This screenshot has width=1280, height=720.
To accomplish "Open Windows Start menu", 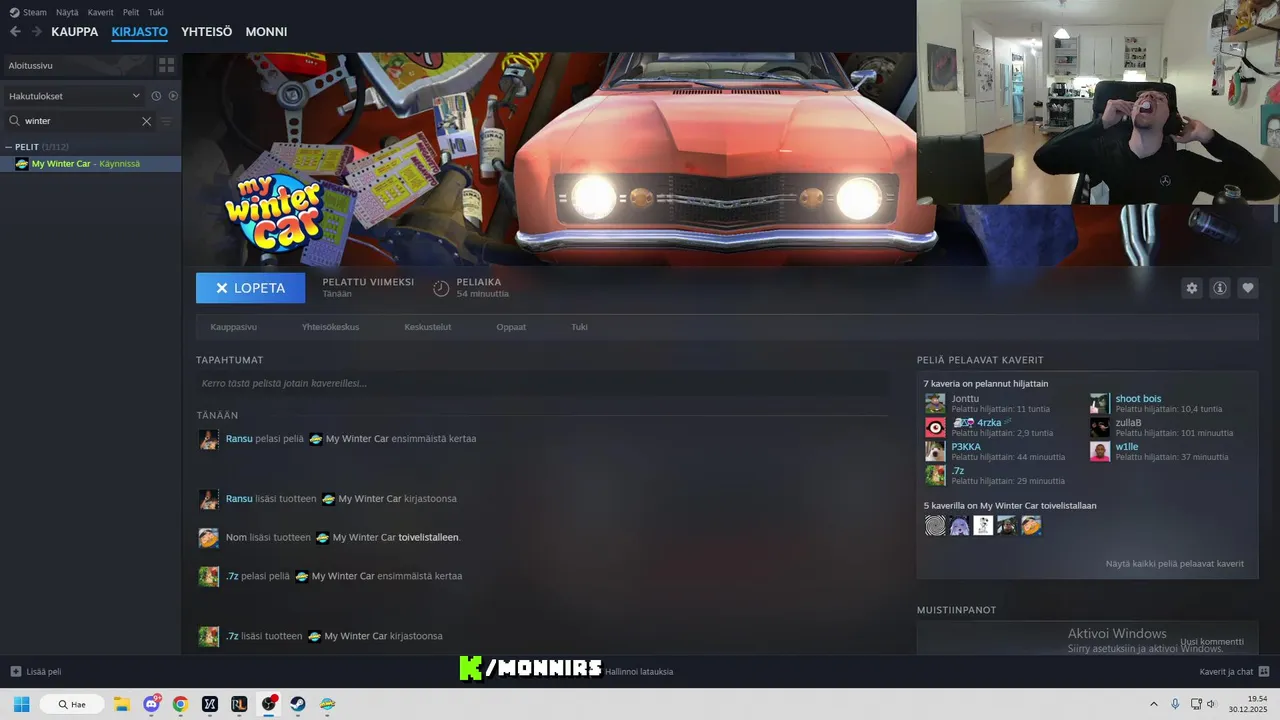I will pyautogui.click(x=21, y=704).
